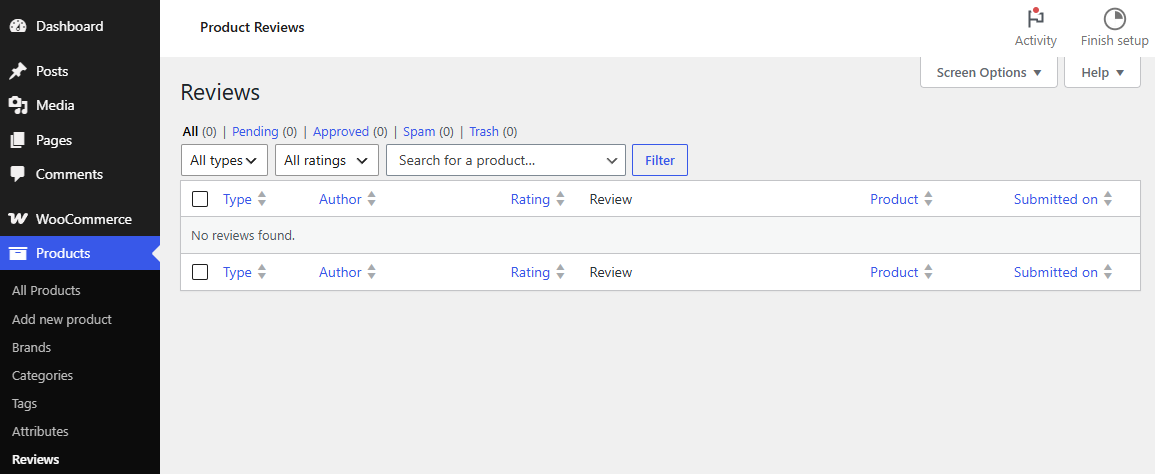This screenshot has width=1155, height=474.
Task: Click sort arrows beside footer Submitted on
Action: pos(1108,272)
